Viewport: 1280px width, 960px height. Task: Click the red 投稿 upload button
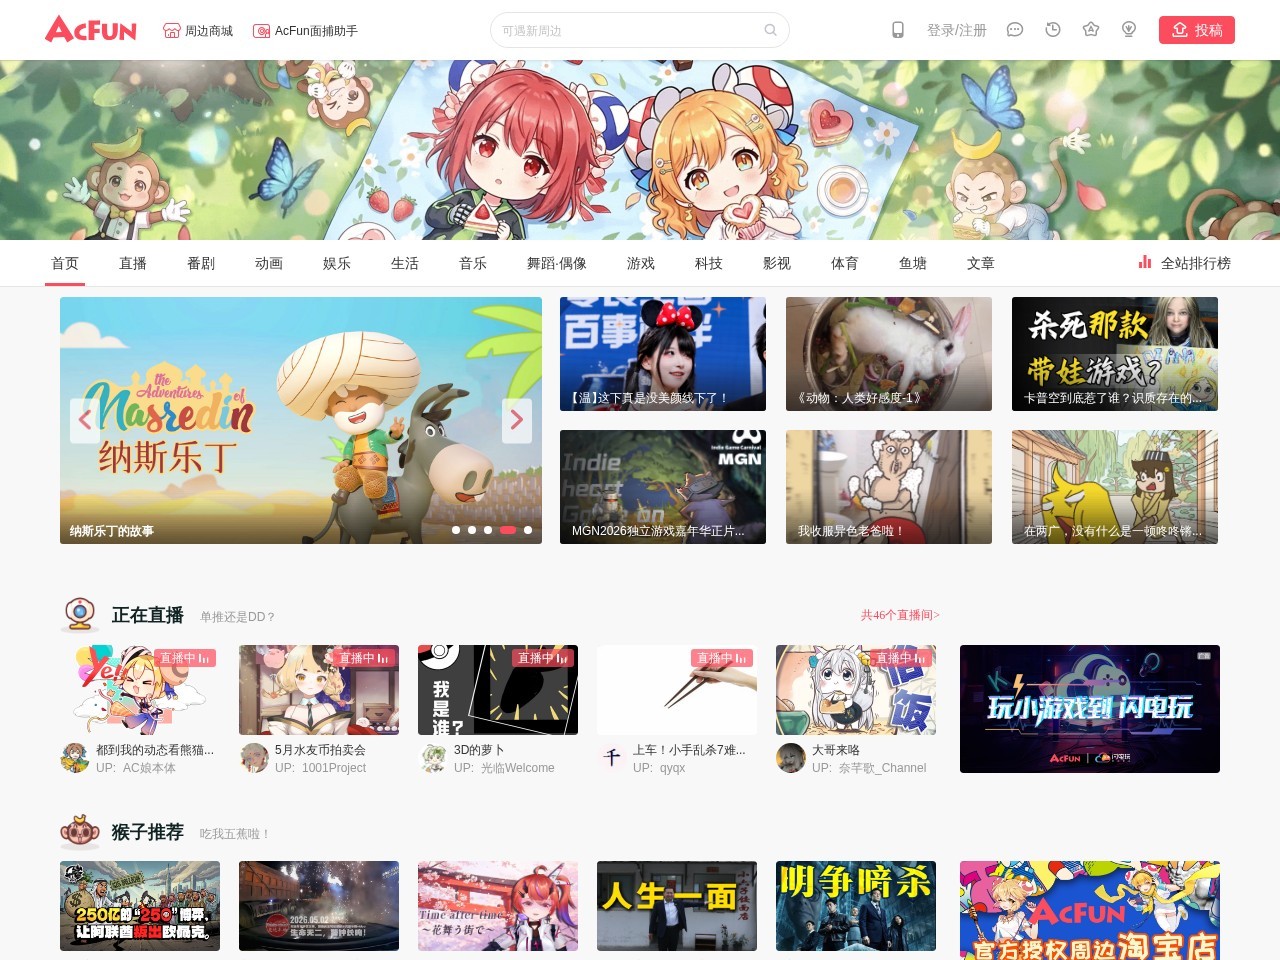(1197, 30)
